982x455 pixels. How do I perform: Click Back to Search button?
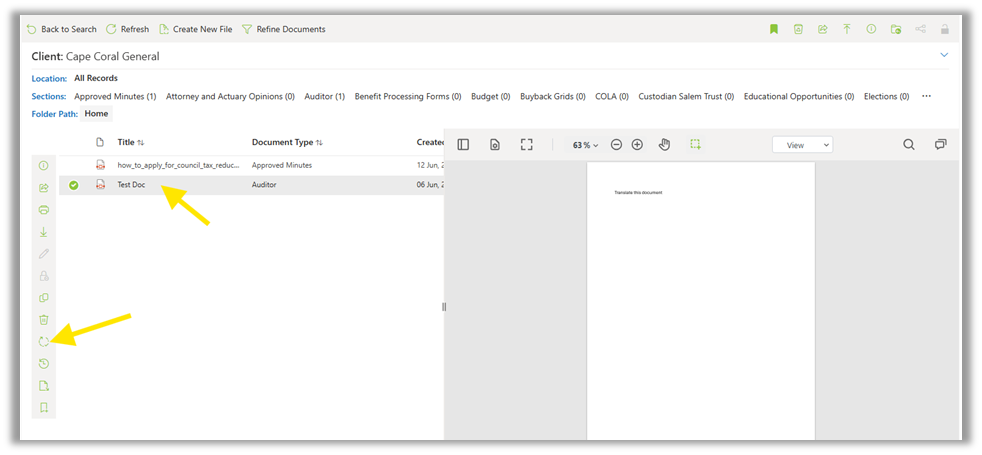point(61,29)
